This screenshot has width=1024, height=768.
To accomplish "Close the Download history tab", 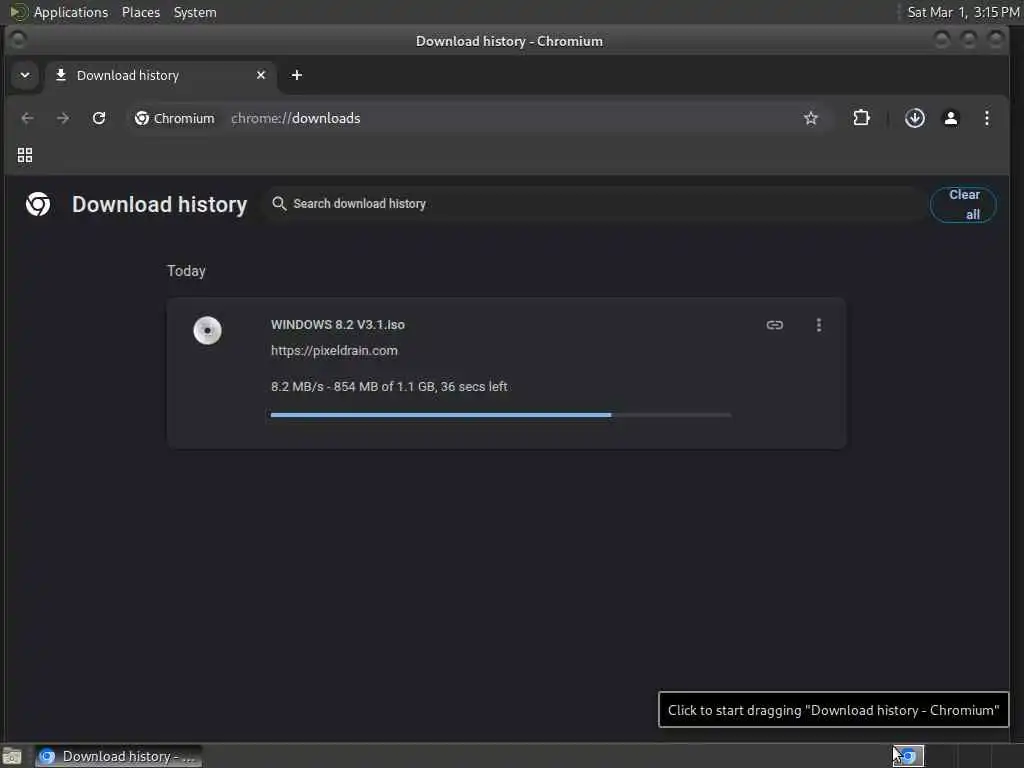I will 261,75.
